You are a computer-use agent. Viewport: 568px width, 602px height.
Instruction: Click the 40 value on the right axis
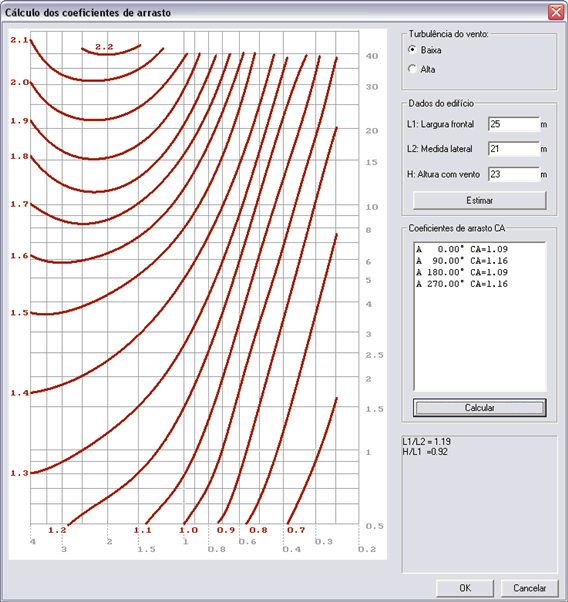point(372,56)
